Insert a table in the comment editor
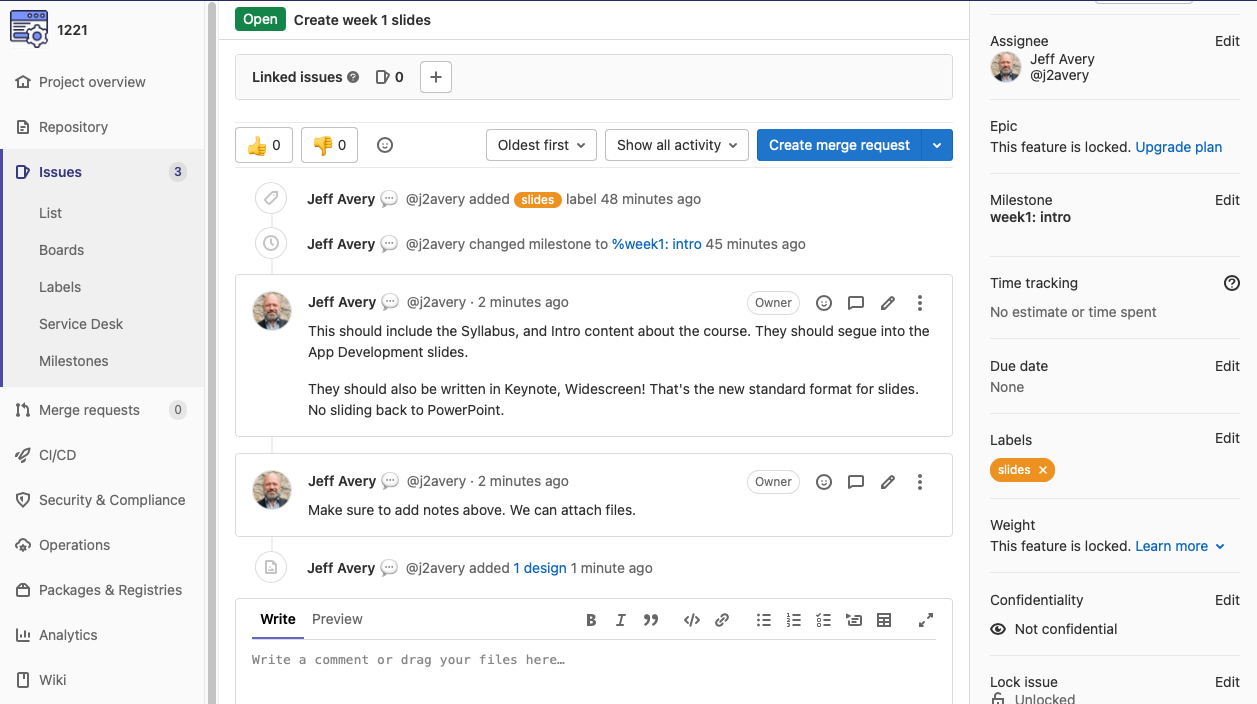1257x704 pixels. coord(884,620)
